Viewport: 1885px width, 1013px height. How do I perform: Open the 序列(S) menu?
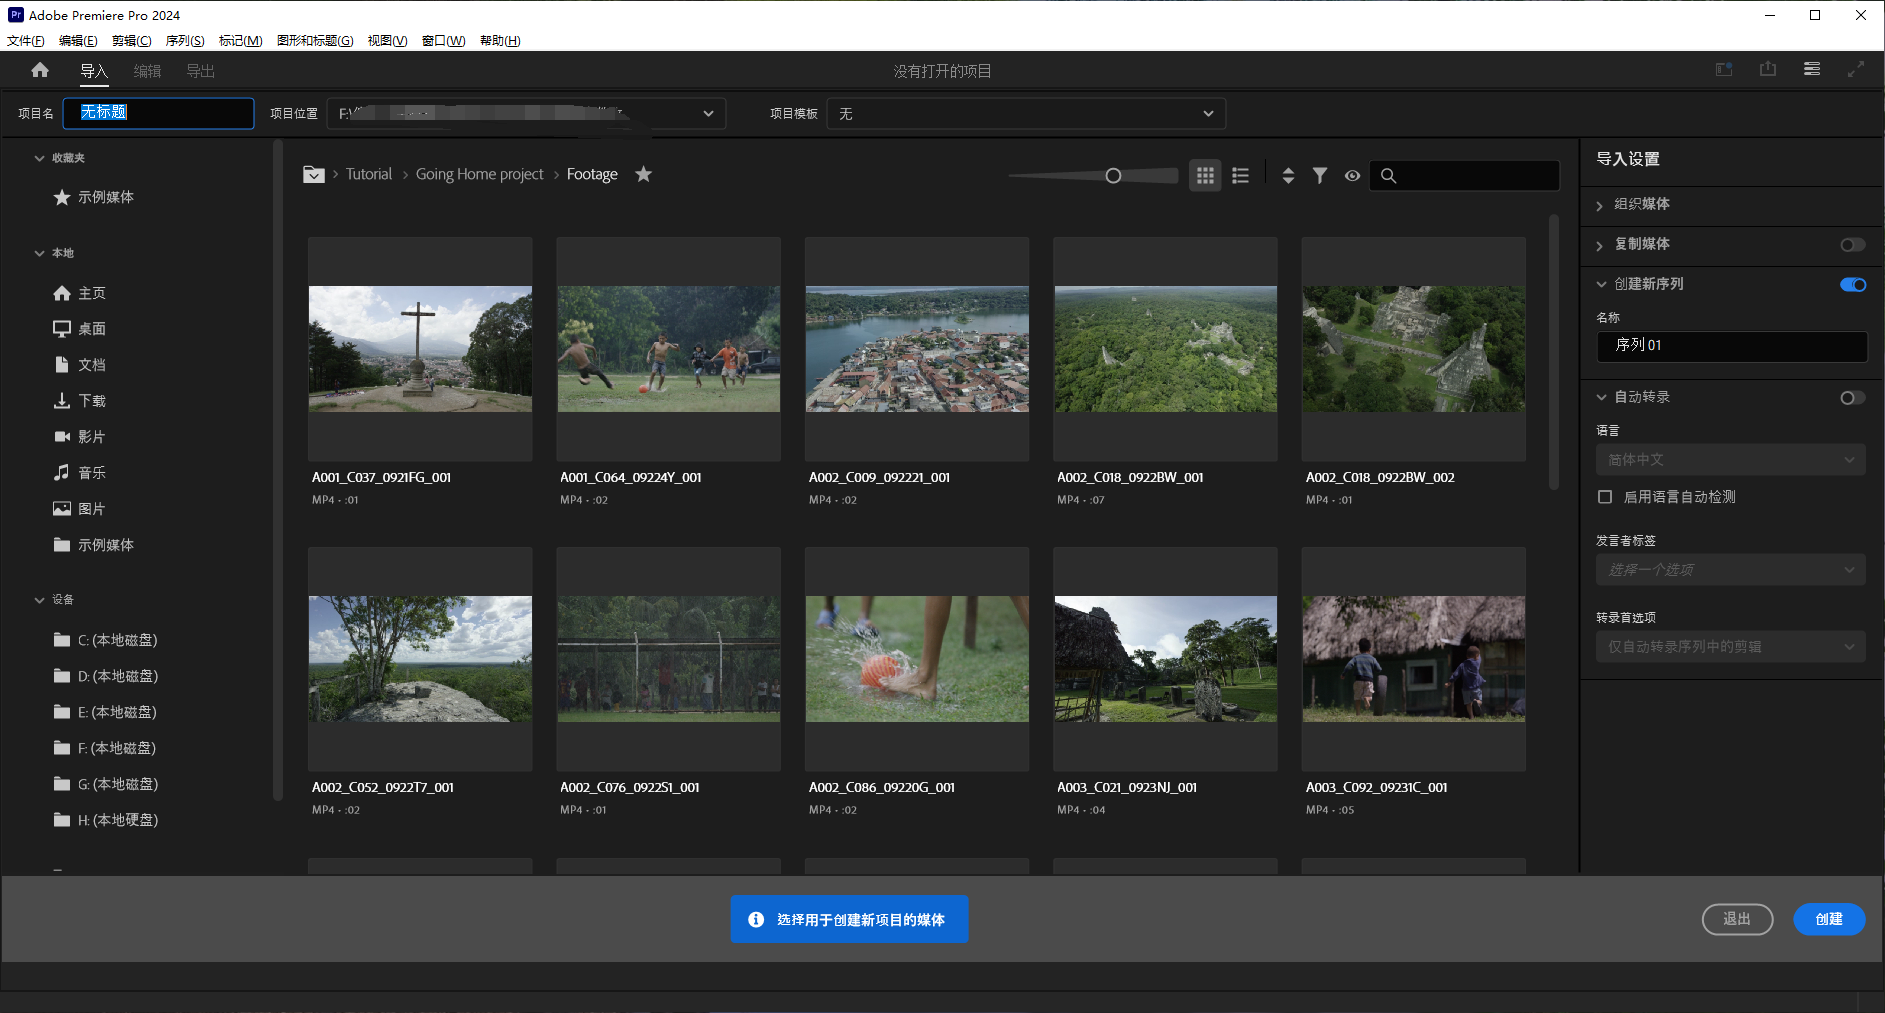tap(185, 41)
